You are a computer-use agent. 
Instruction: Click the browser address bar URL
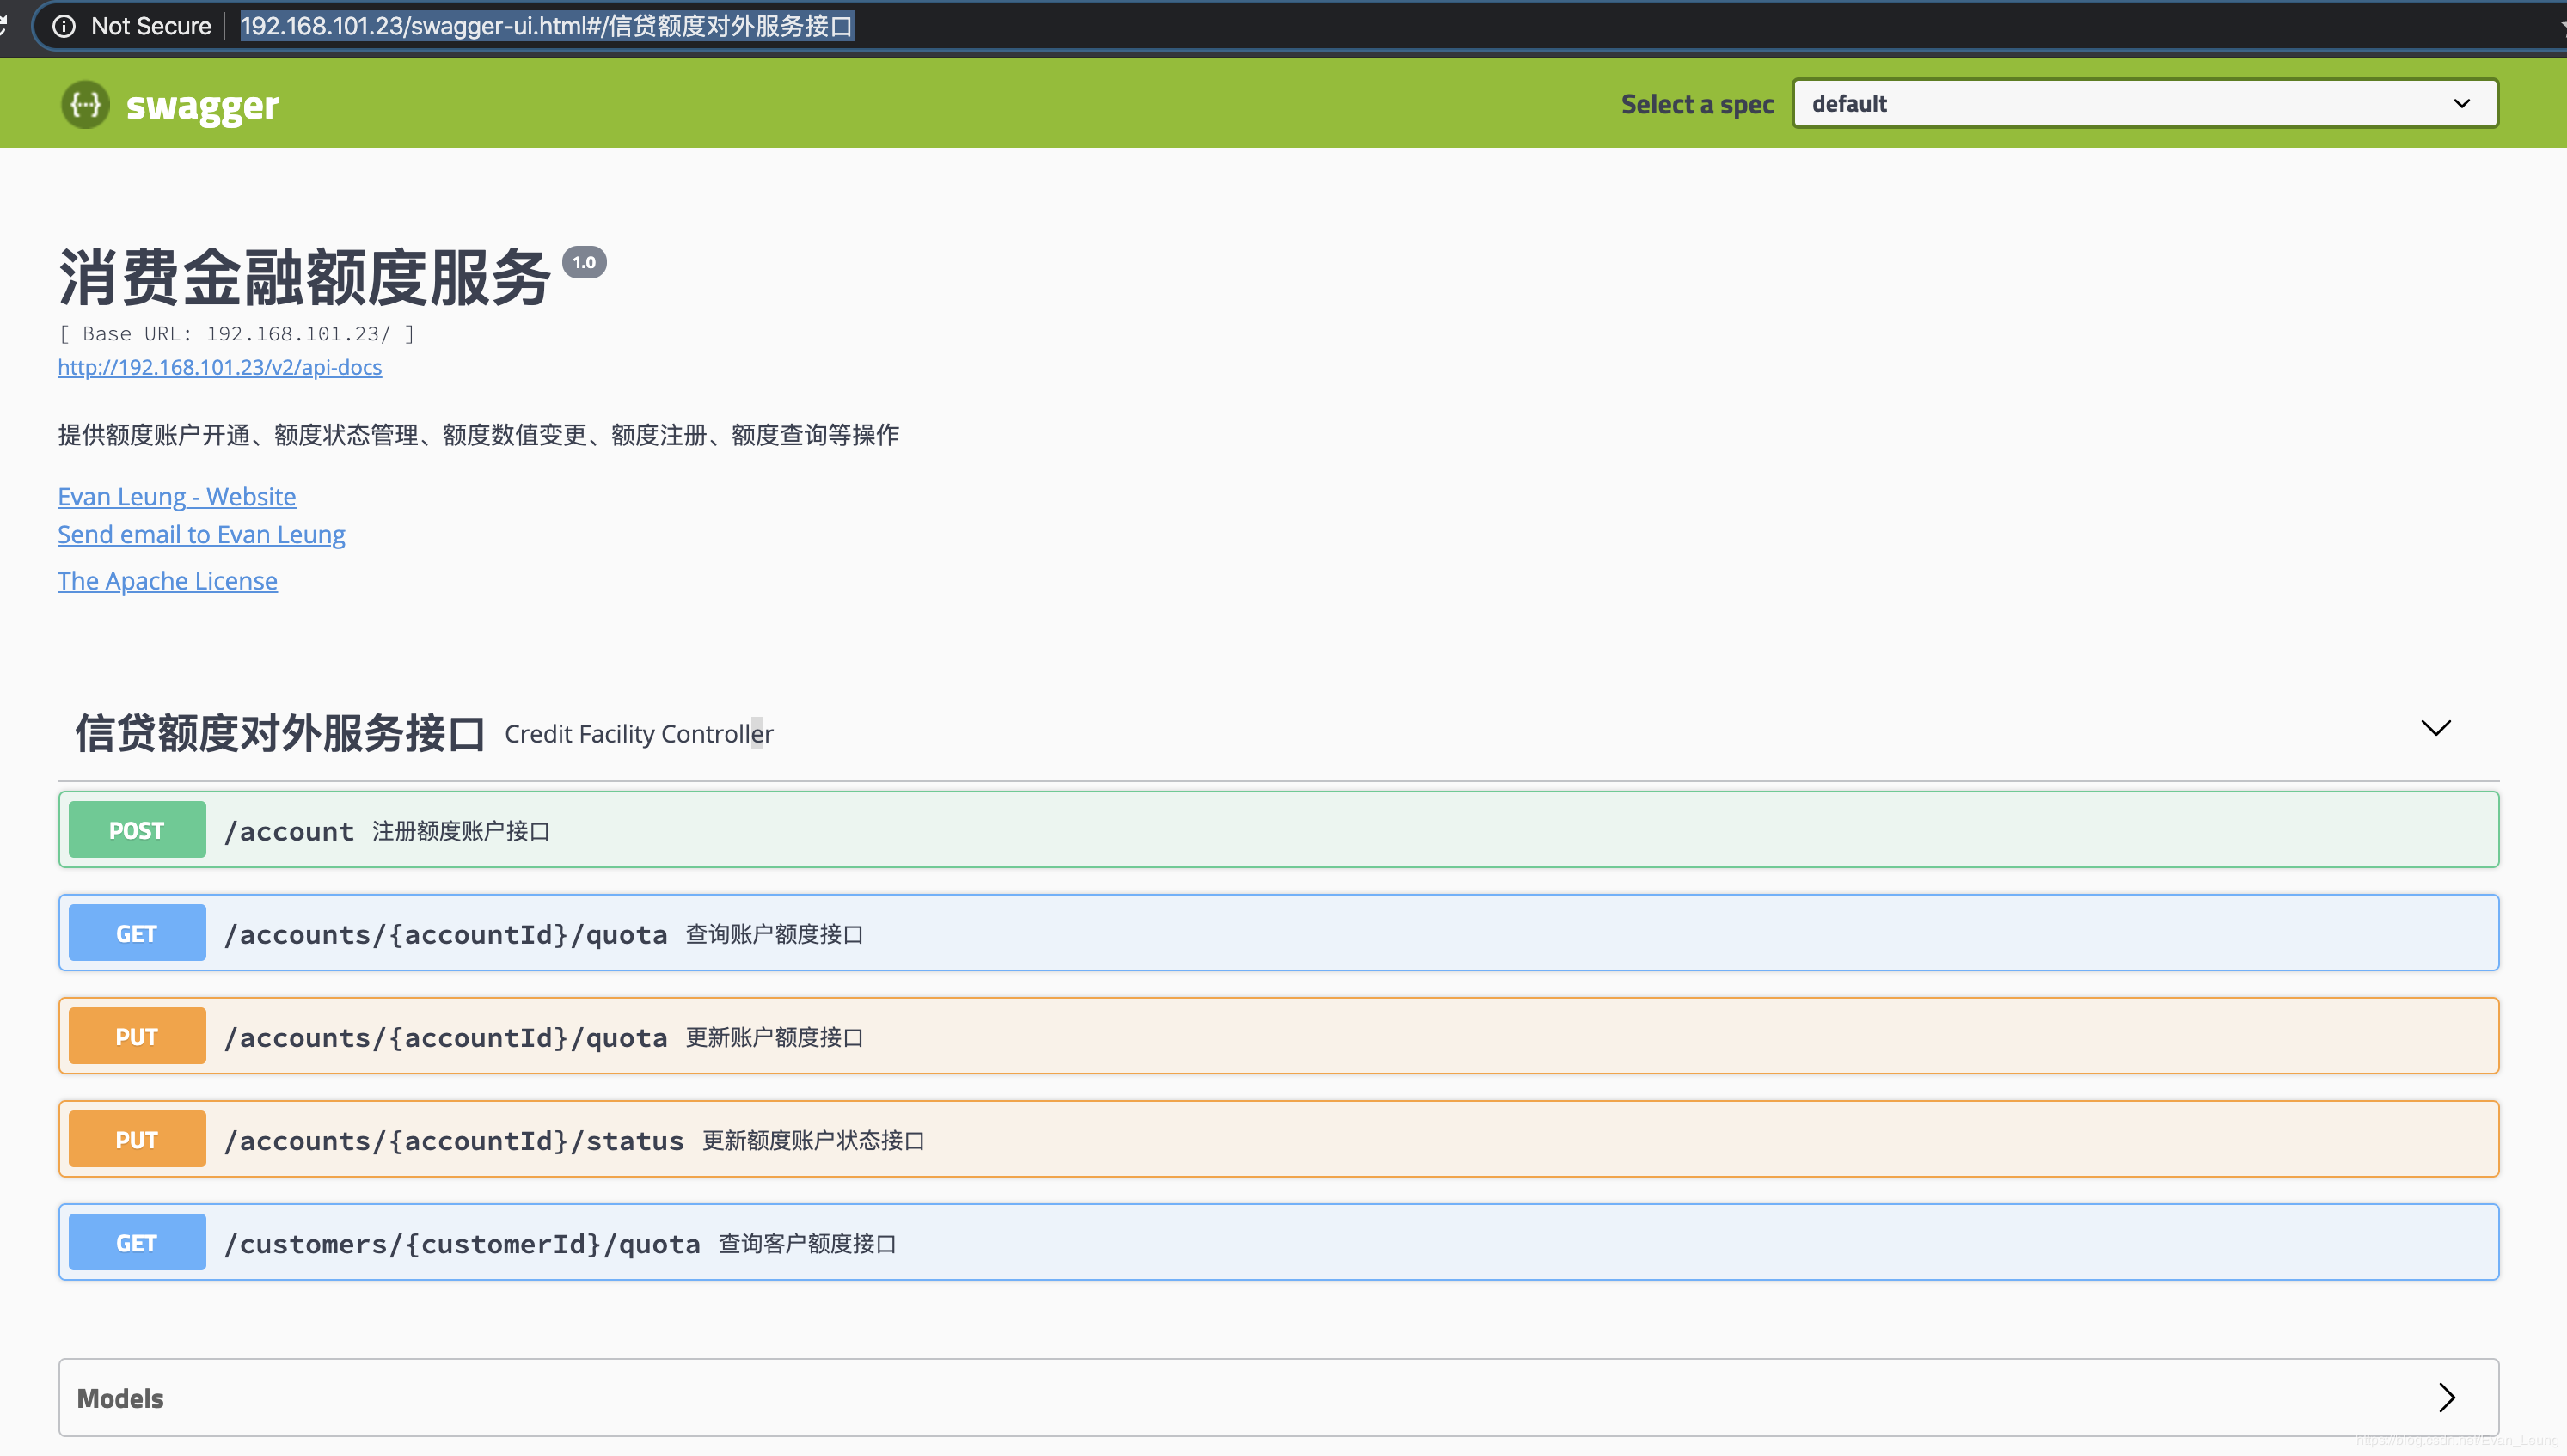(546, 26)
